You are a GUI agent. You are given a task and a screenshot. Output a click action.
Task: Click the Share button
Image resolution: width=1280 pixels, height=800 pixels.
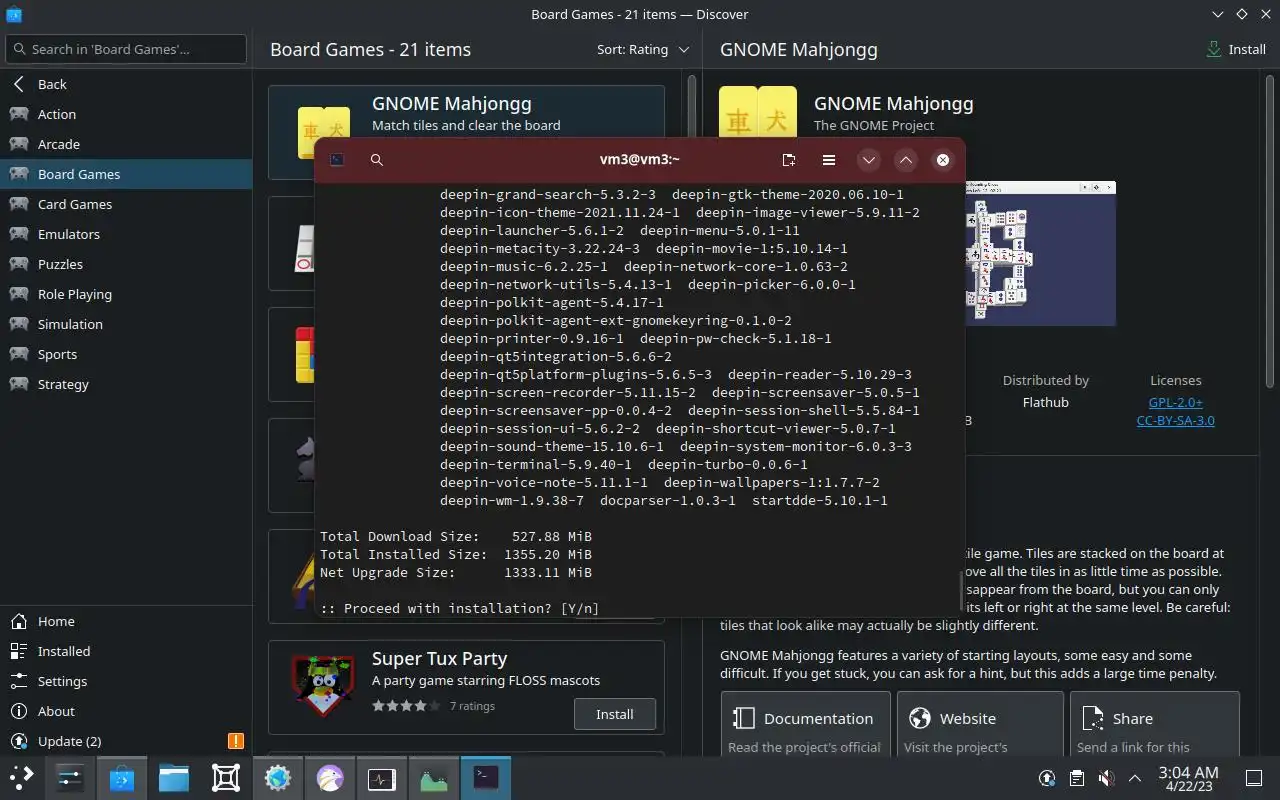click(1155, 724)
